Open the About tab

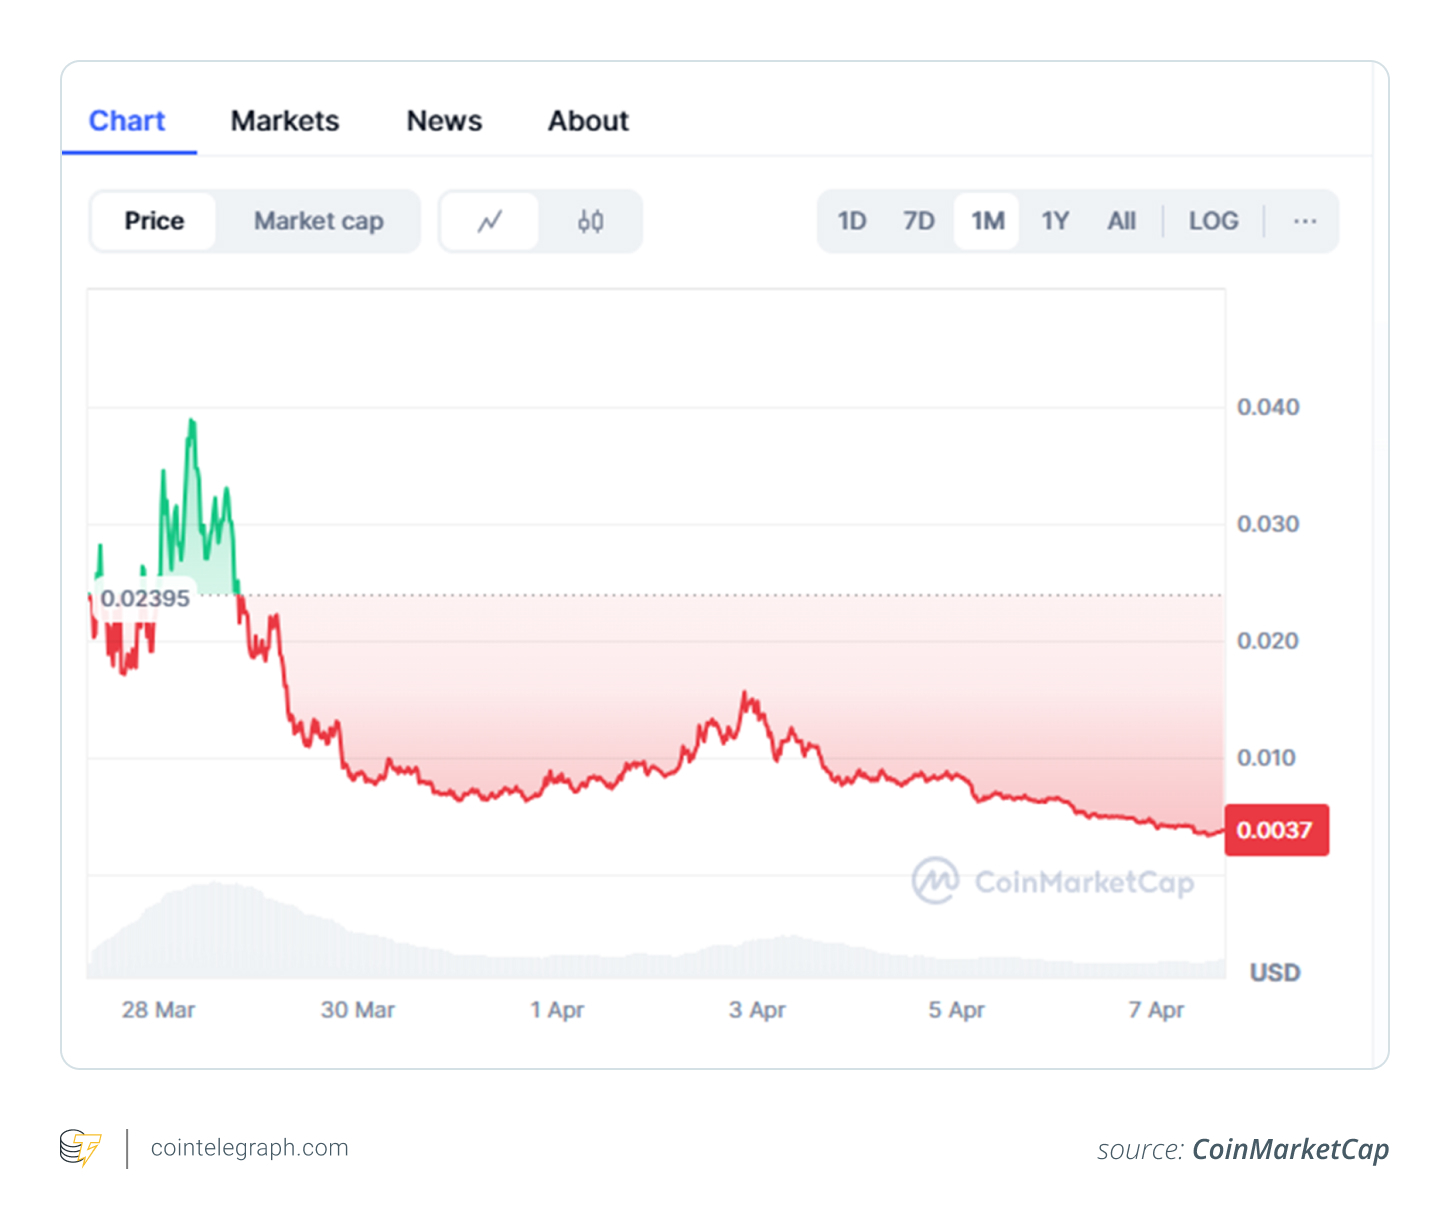(588, 121)
